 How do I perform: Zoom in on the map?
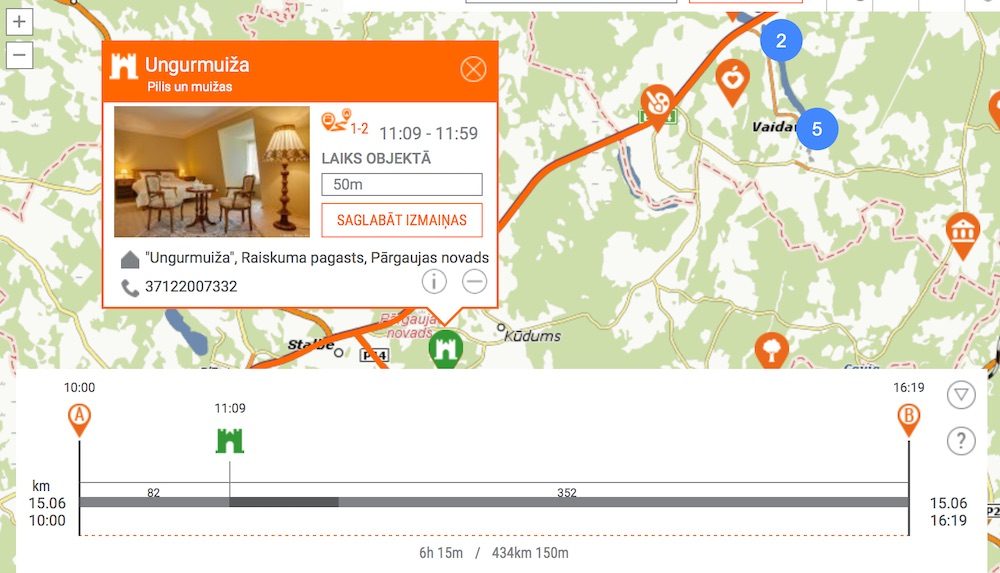(19, 22)
